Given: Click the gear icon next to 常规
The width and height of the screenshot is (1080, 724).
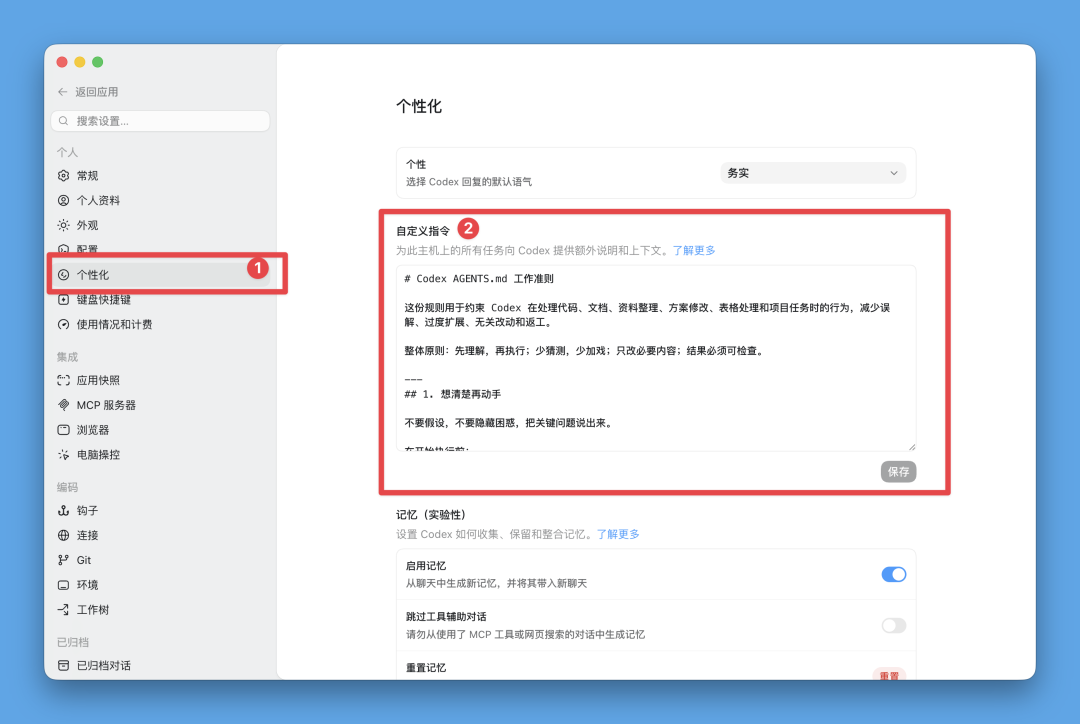Looking at the screenshot, I should click(63, 176).
